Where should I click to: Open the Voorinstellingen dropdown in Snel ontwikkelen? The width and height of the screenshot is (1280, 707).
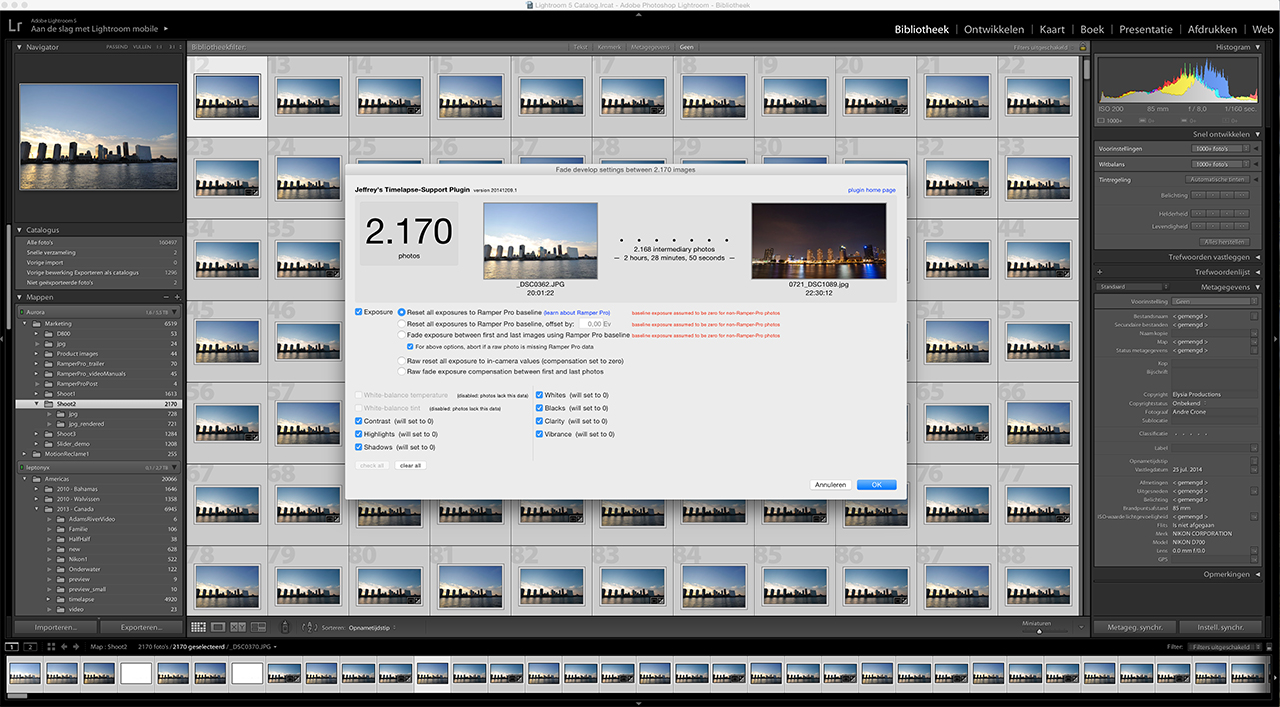pos(1220,149)
